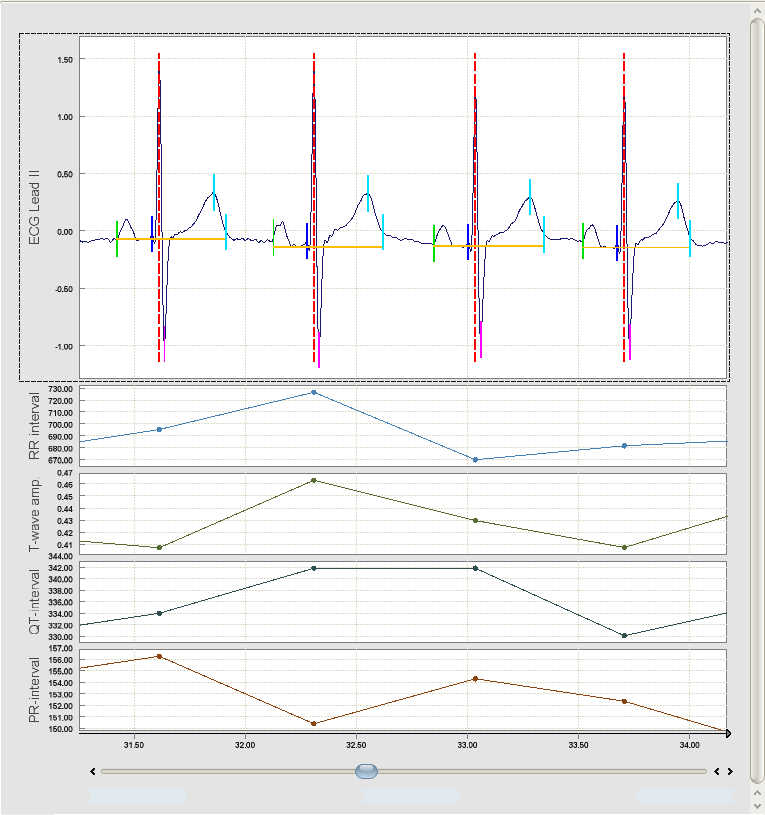The image size is (765, 815).
Task: Click the right-pointing arrow after the time slider
Action: click(730, 771)
